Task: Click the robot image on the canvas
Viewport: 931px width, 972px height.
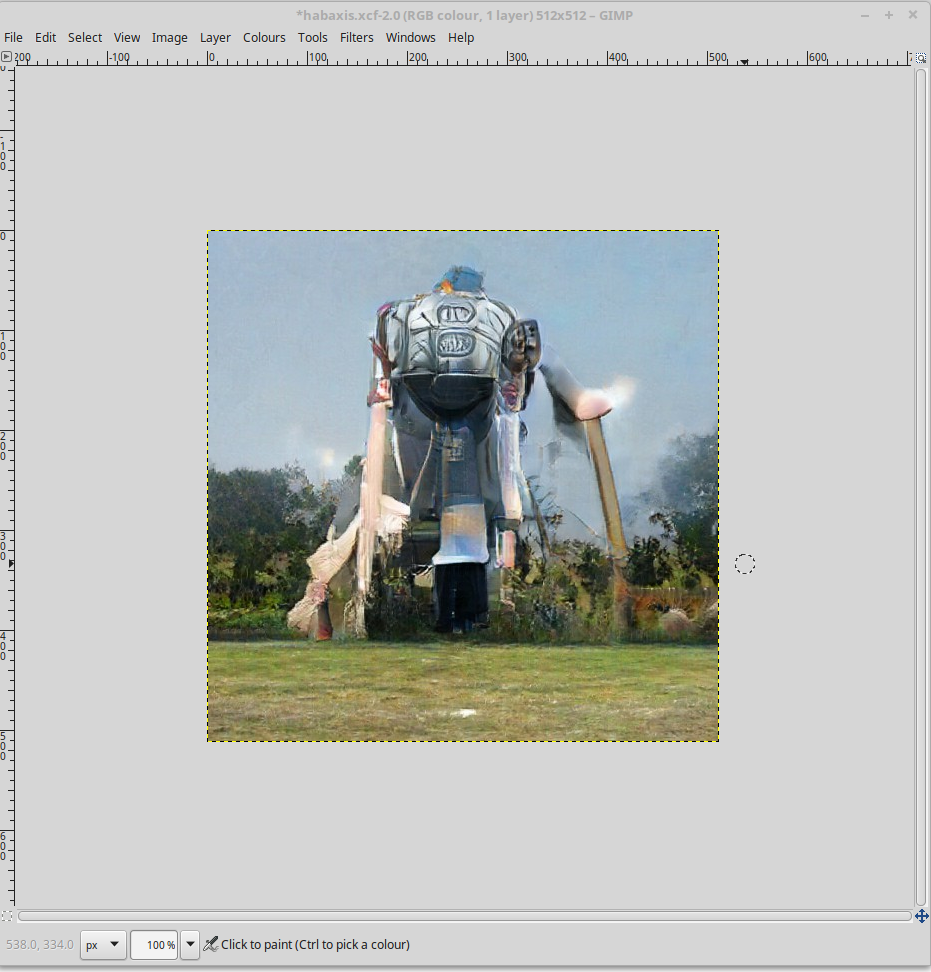Action: (463, 486)
